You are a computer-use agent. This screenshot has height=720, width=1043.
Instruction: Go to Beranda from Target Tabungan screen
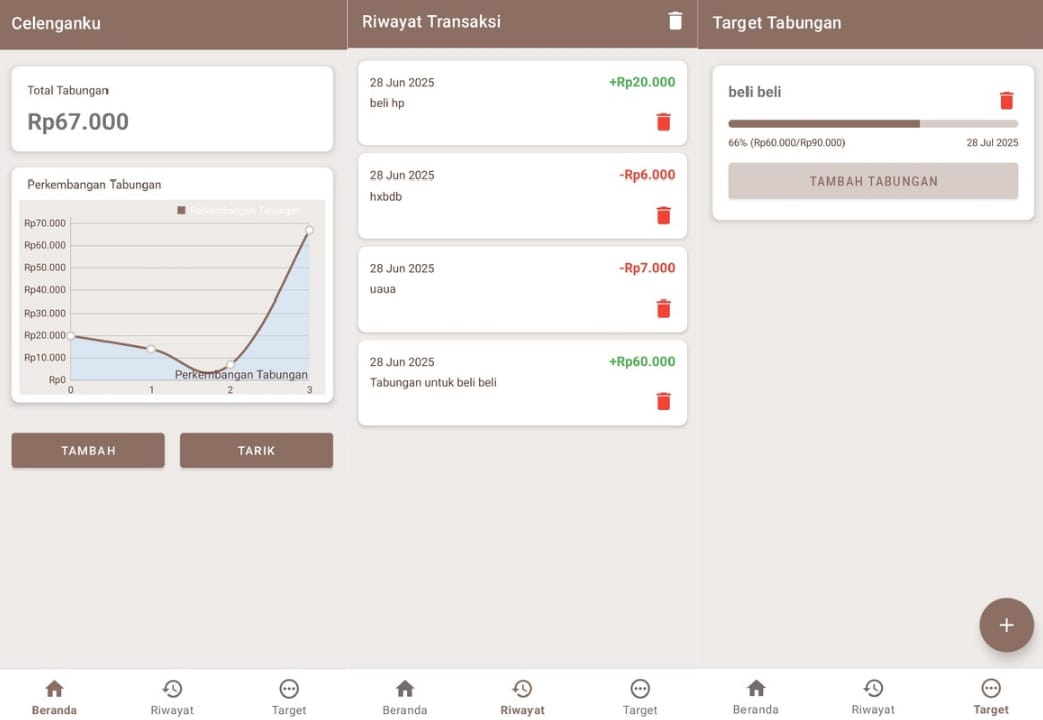756,697
